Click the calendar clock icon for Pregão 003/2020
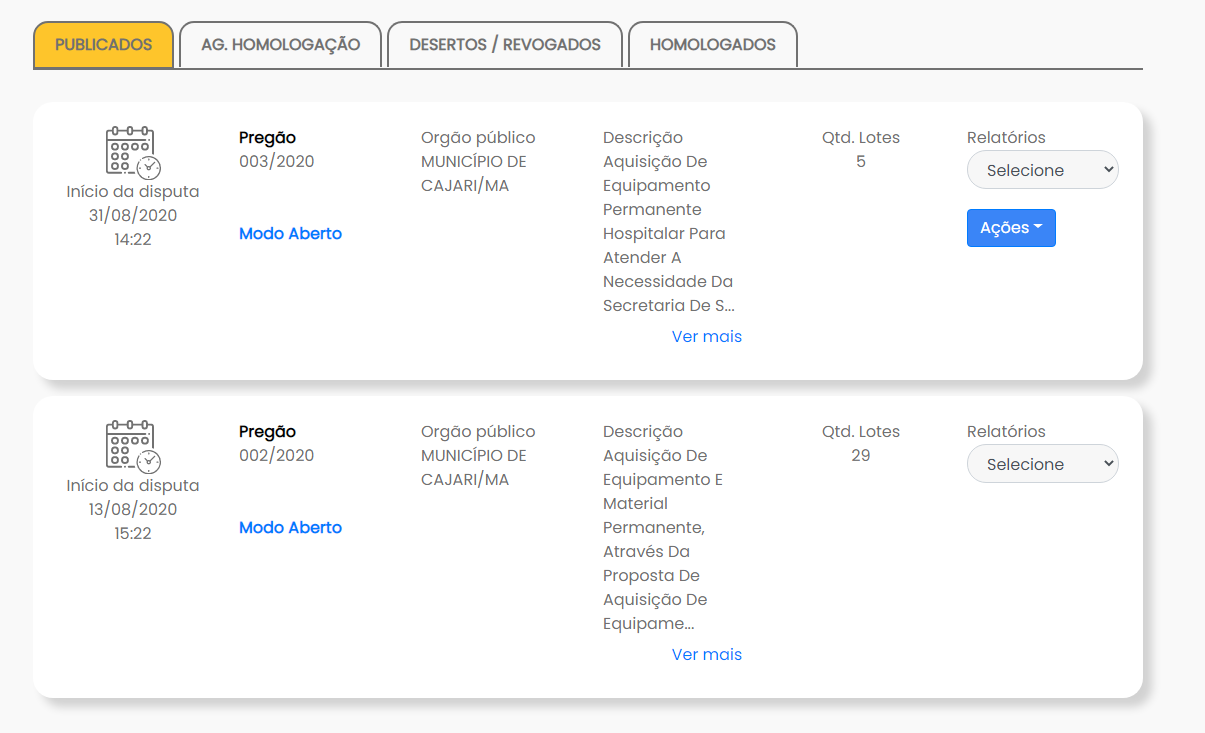 tap(133, 152)
